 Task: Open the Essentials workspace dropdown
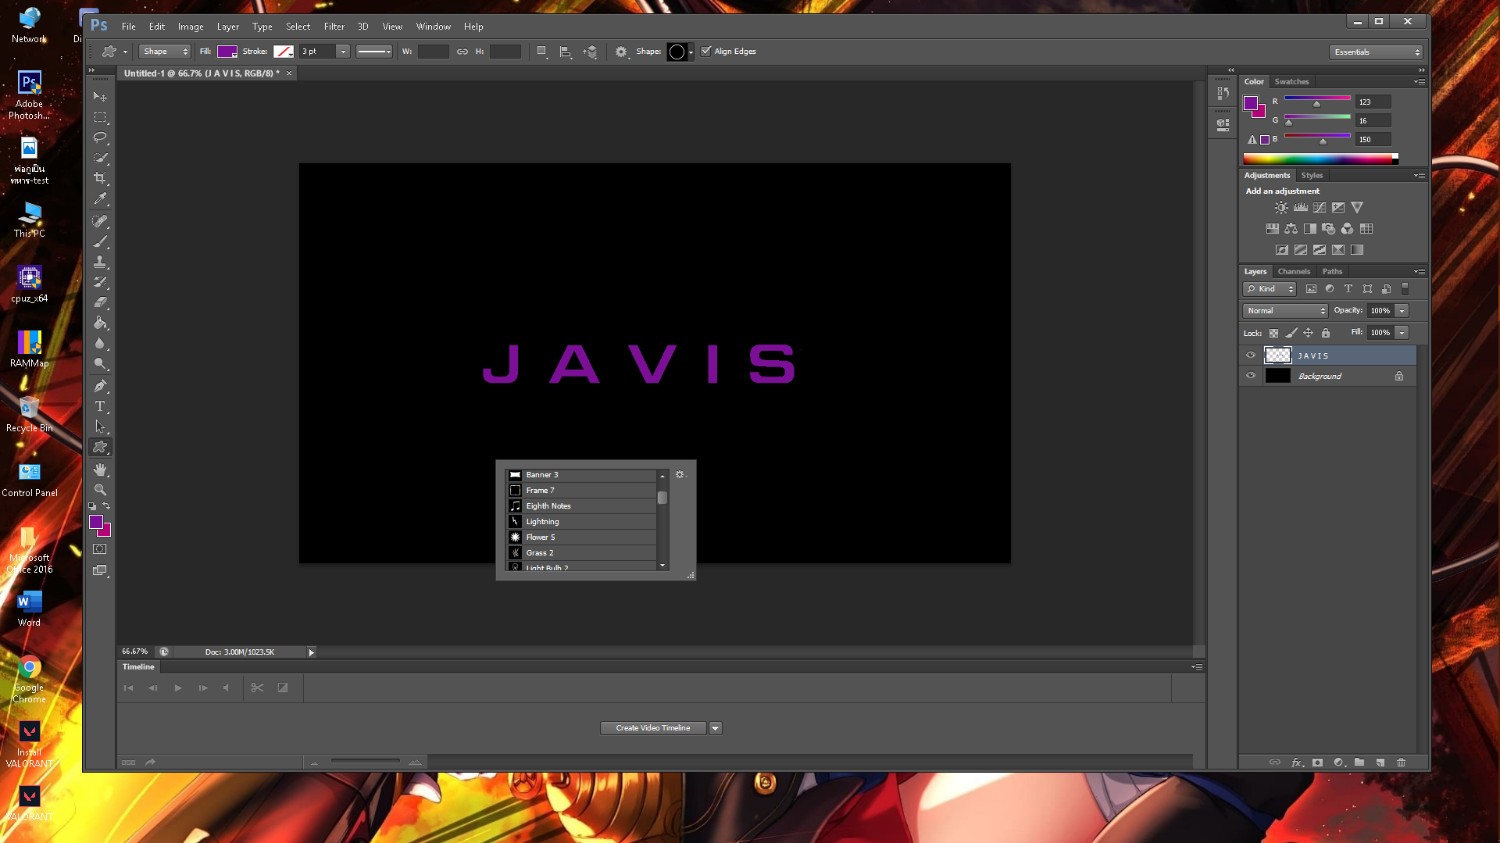tap(1376, 52)
